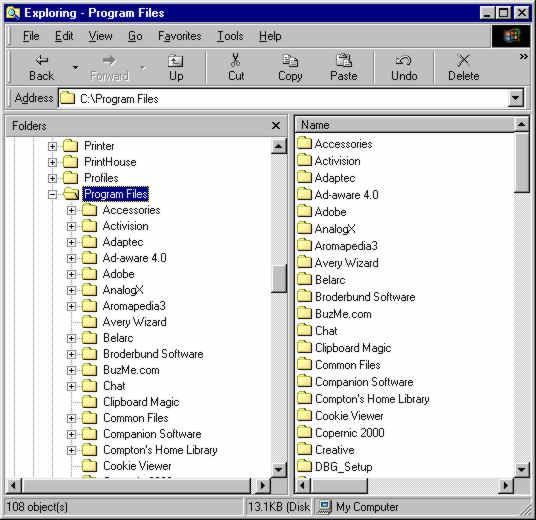This screenshot has width=536, height=520.
Task: Open the Favorites menu
Action: coord(179,36)
